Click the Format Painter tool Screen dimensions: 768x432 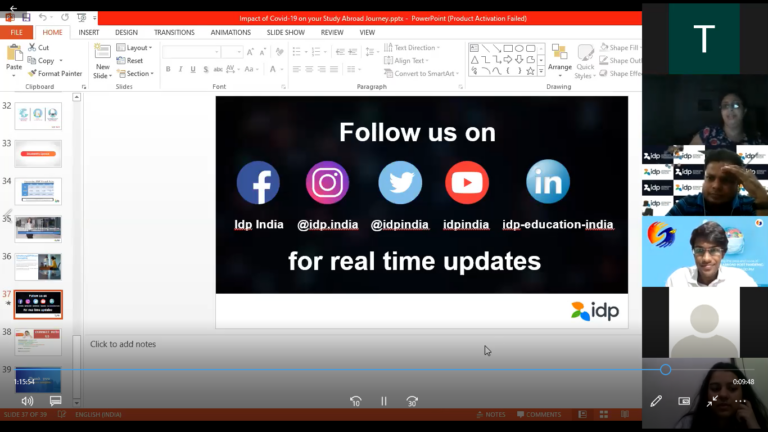[x=57, y=73]
